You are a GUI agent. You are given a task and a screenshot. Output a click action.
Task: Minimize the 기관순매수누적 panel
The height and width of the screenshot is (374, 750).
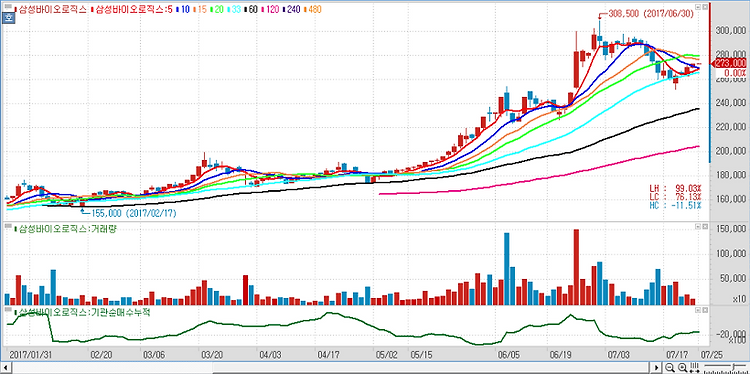pyautogui.click(x=698, y=311)
